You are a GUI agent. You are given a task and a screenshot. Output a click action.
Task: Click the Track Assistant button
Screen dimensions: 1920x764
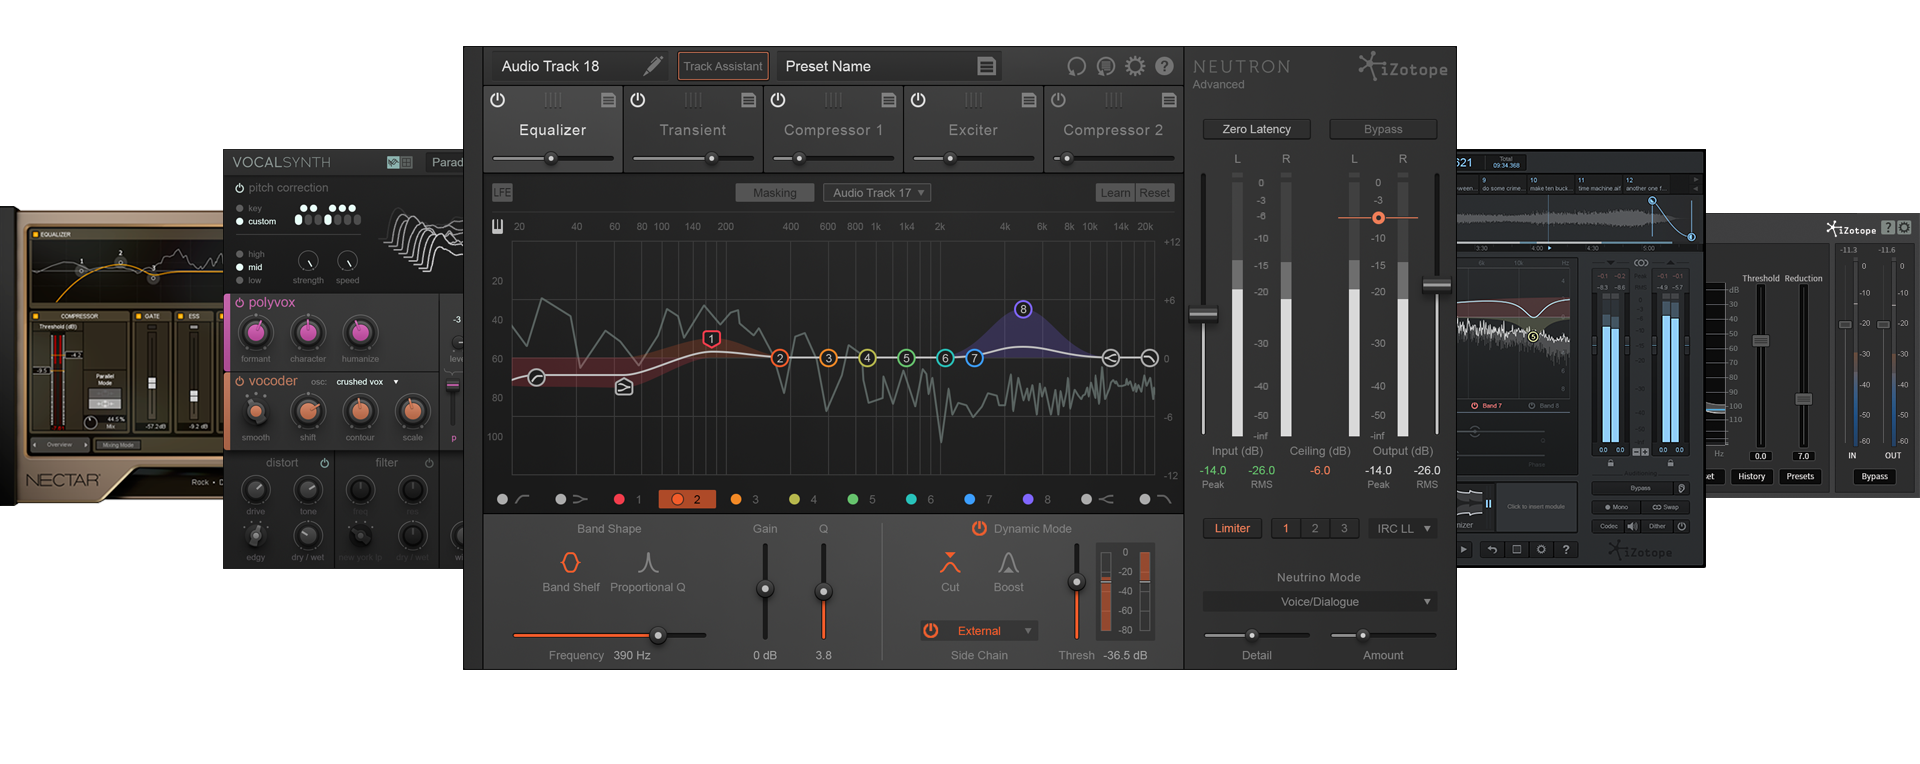pyautogui.click(x=723, y=66)
